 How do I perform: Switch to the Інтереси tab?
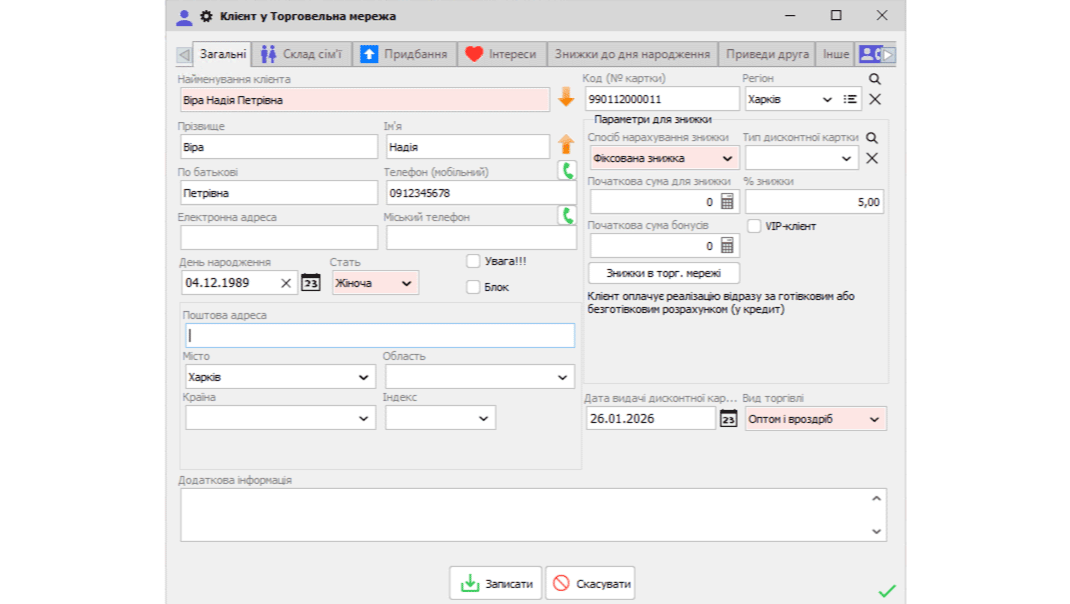point(502,54)
